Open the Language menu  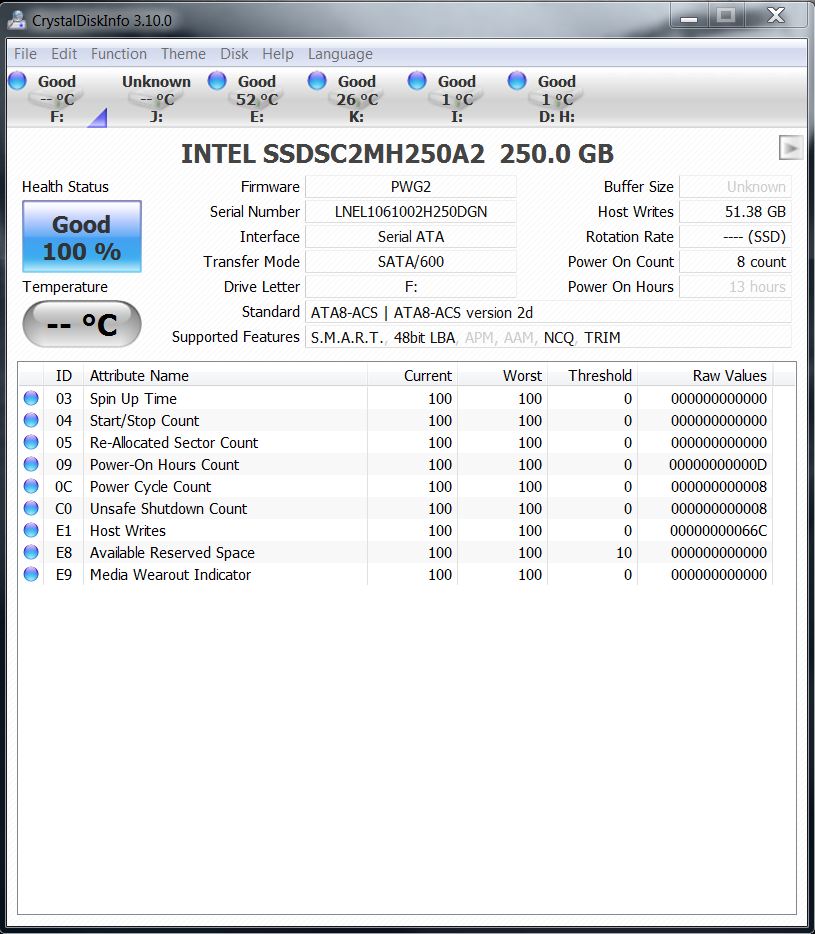[340, 54]
